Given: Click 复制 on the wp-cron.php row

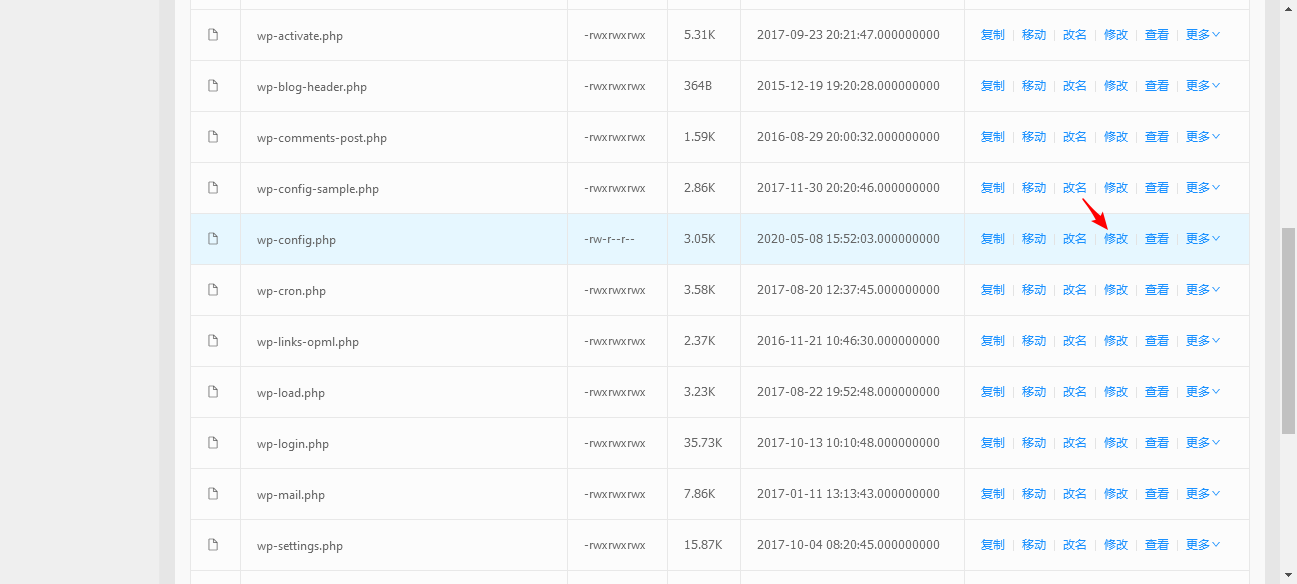Looking at the screenshot, I should [993, 290].
